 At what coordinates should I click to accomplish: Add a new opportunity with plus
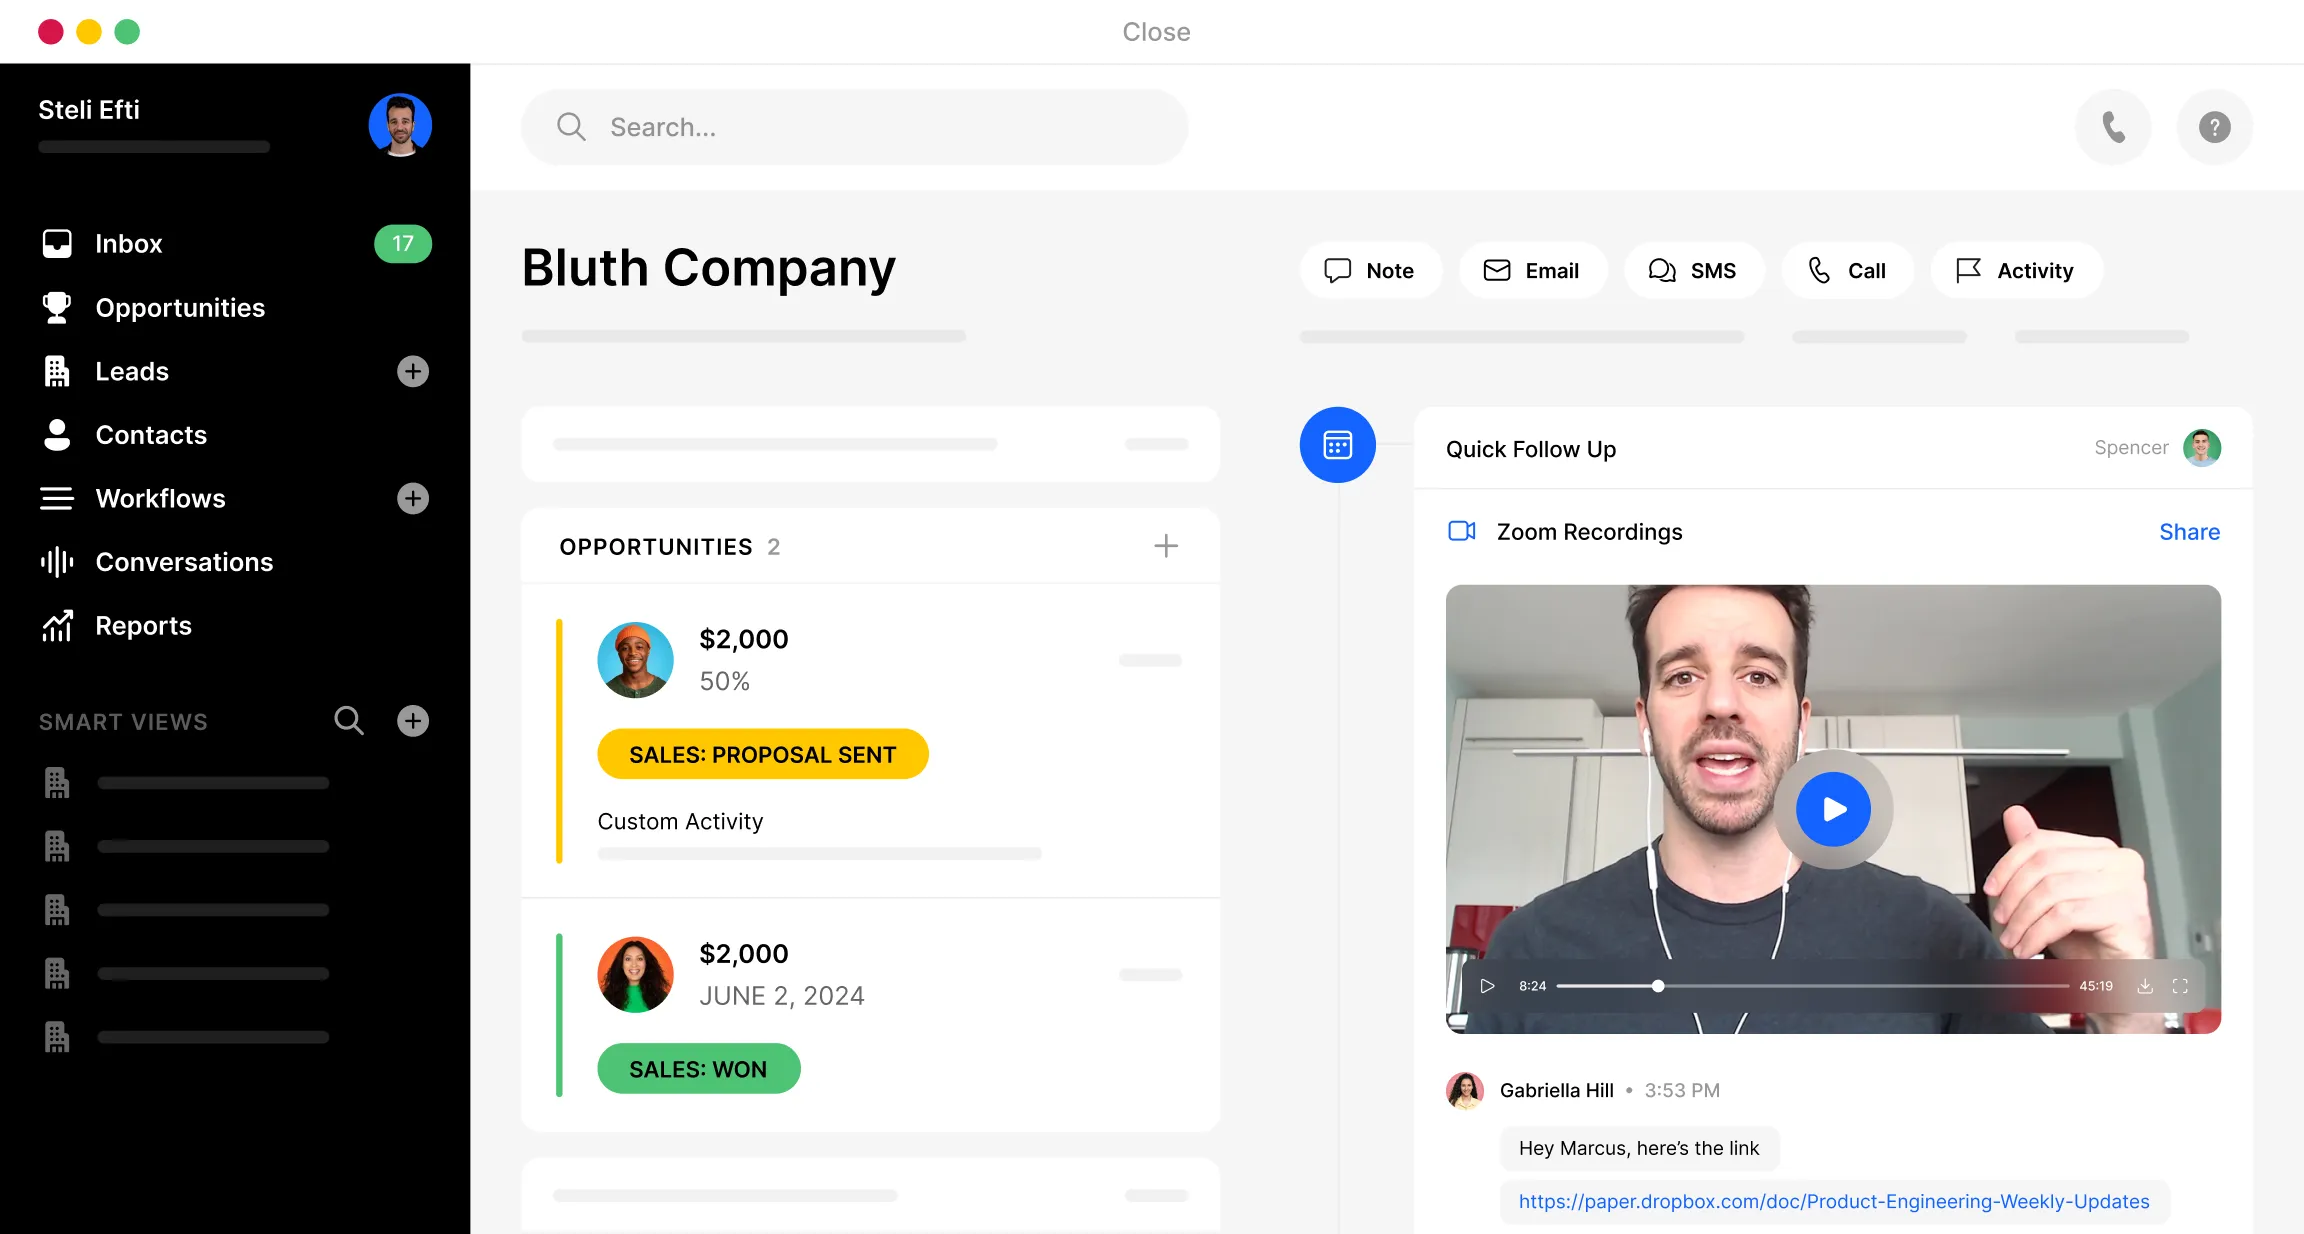point(1166,546)
